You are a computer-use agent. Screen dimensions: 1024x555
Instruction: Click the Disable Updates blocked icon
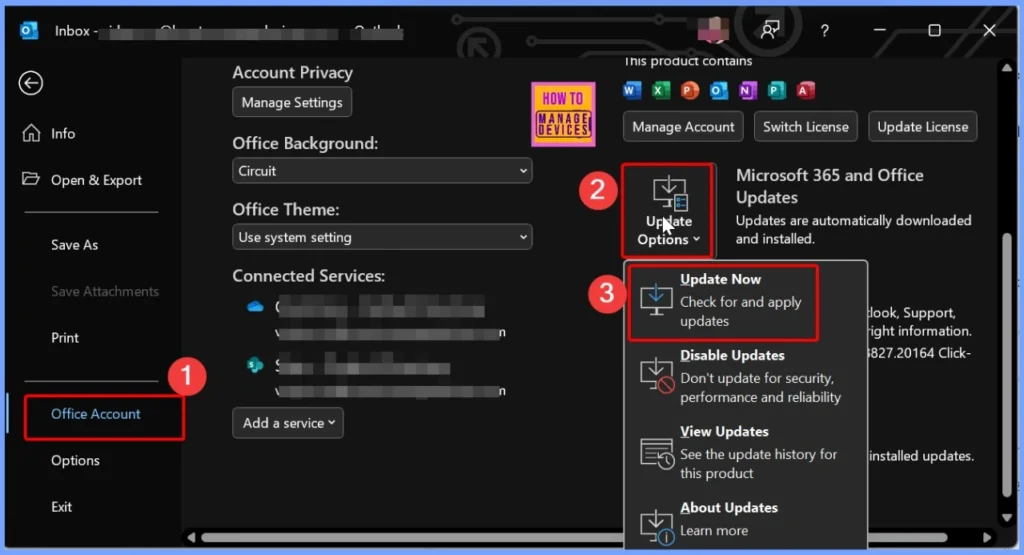point(656,376)
